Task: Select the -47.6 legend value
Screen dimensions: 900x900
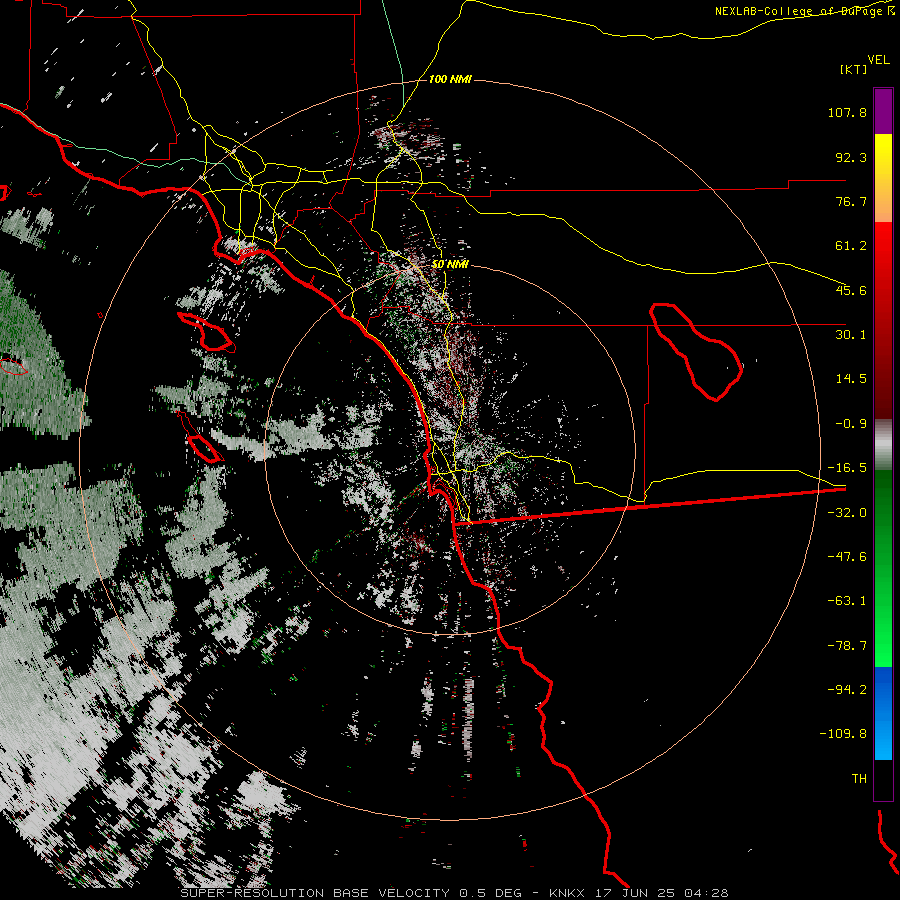Action: pyautogui.click(x=847, y=557)
